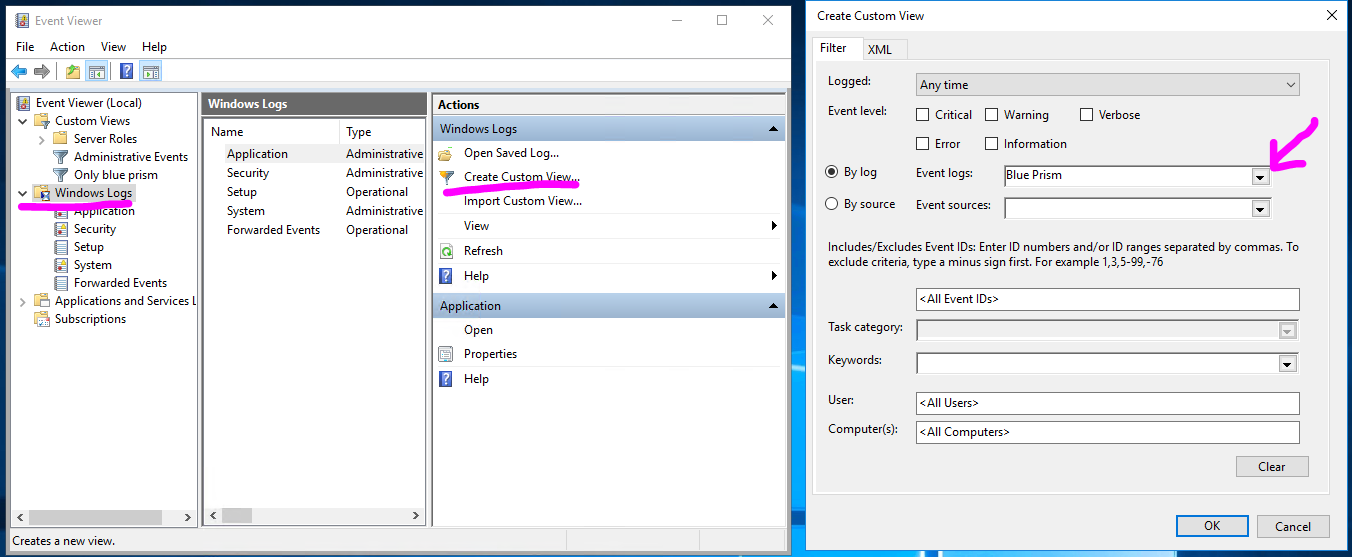Click Import Custom View action
1352x557 pixels.
point(523,201)
